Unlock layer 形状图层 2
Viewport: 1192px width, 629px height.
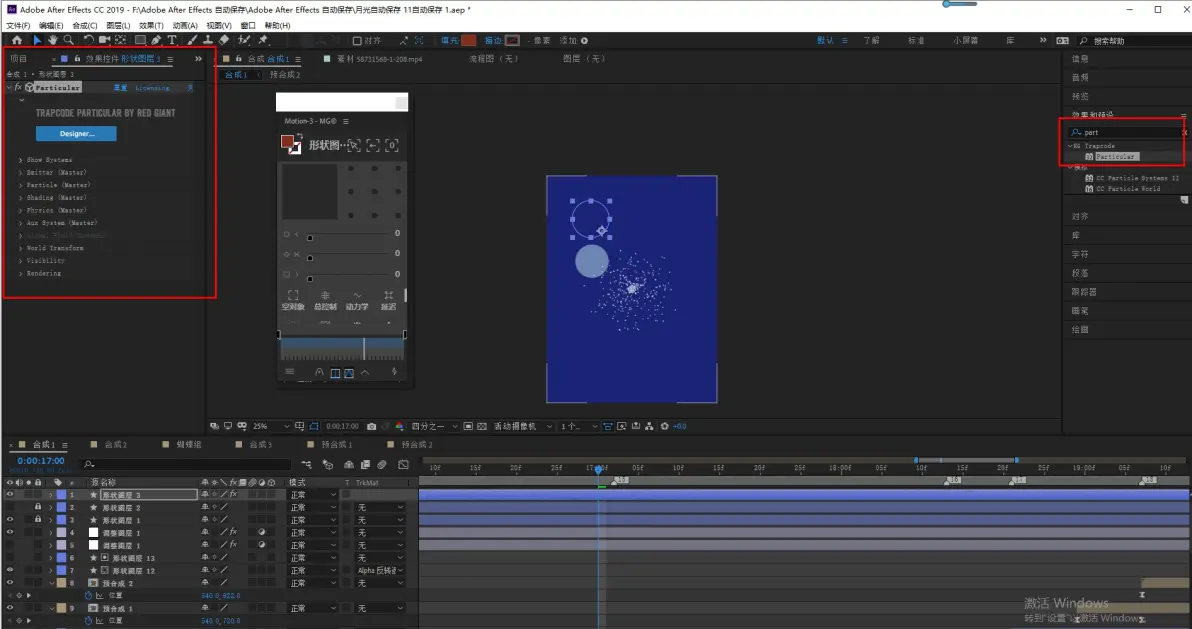[37, 507]
